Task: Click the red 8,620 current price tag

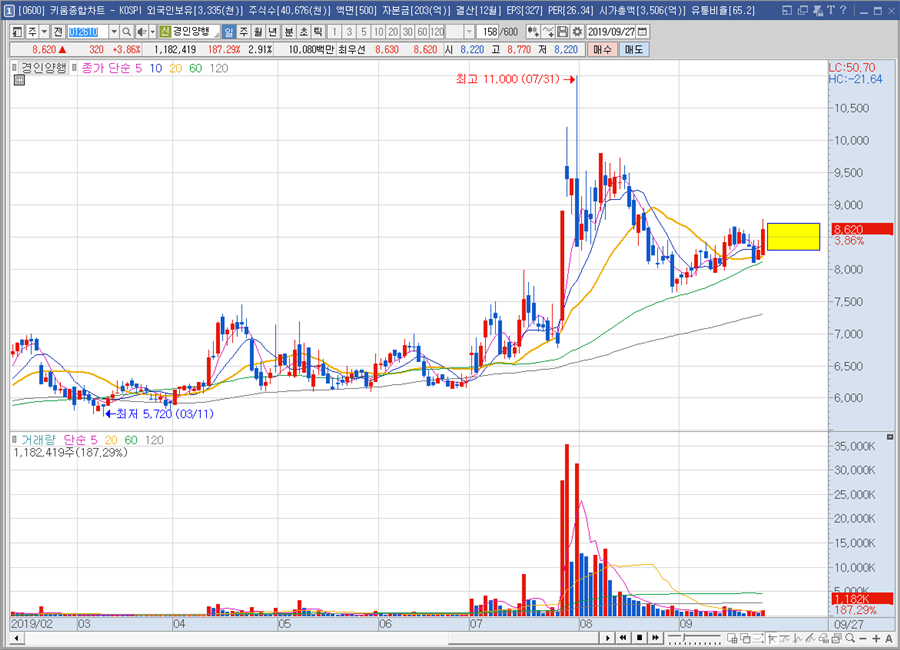Action: pos(863,229)
